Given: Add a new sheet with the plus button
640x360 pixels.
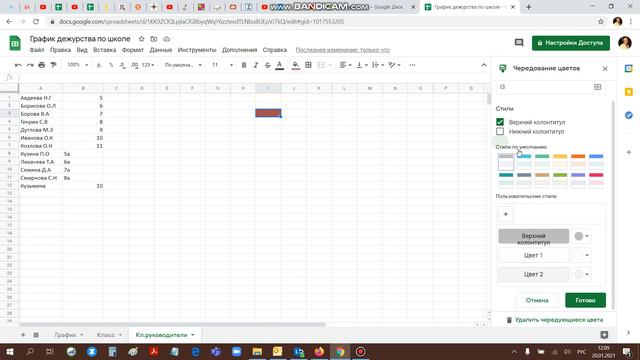Looking at the screenshot, I should point(23,335).
